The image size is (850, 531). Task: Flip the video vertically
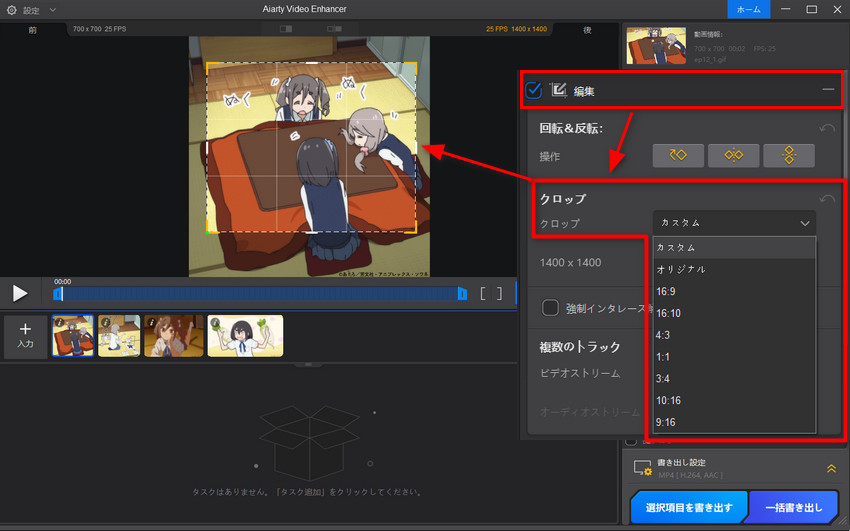[x=789, y=156]
